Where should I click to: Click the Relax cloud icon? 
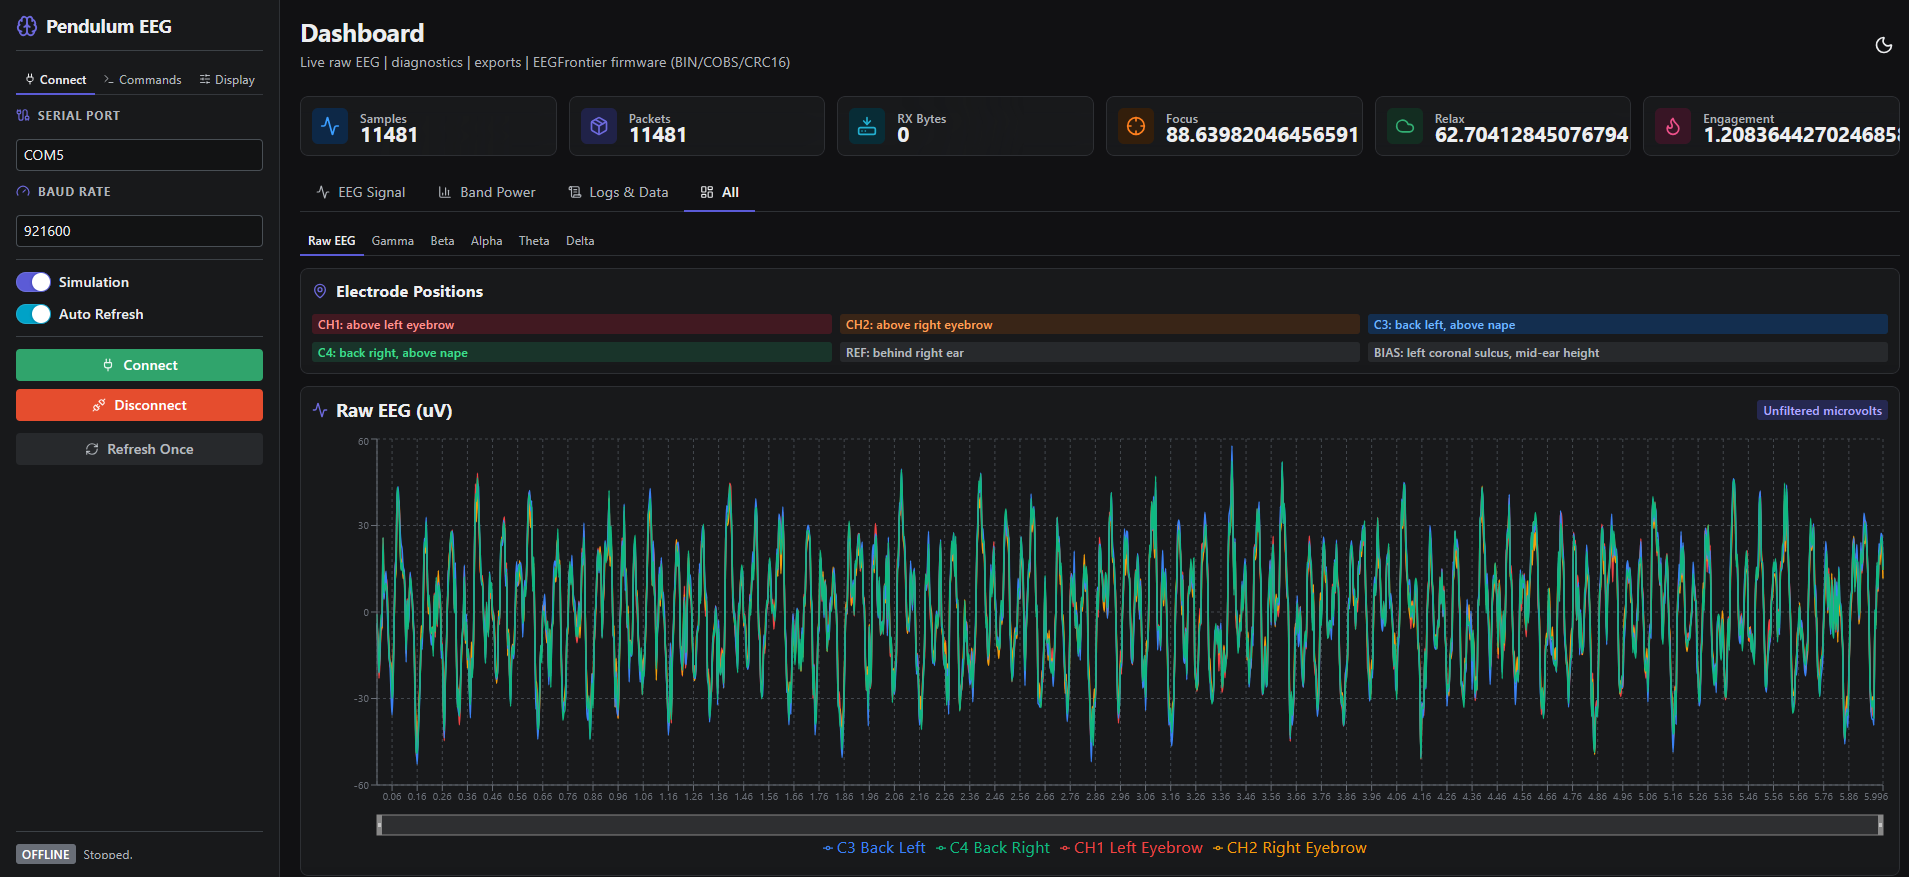coord(1405,127)
